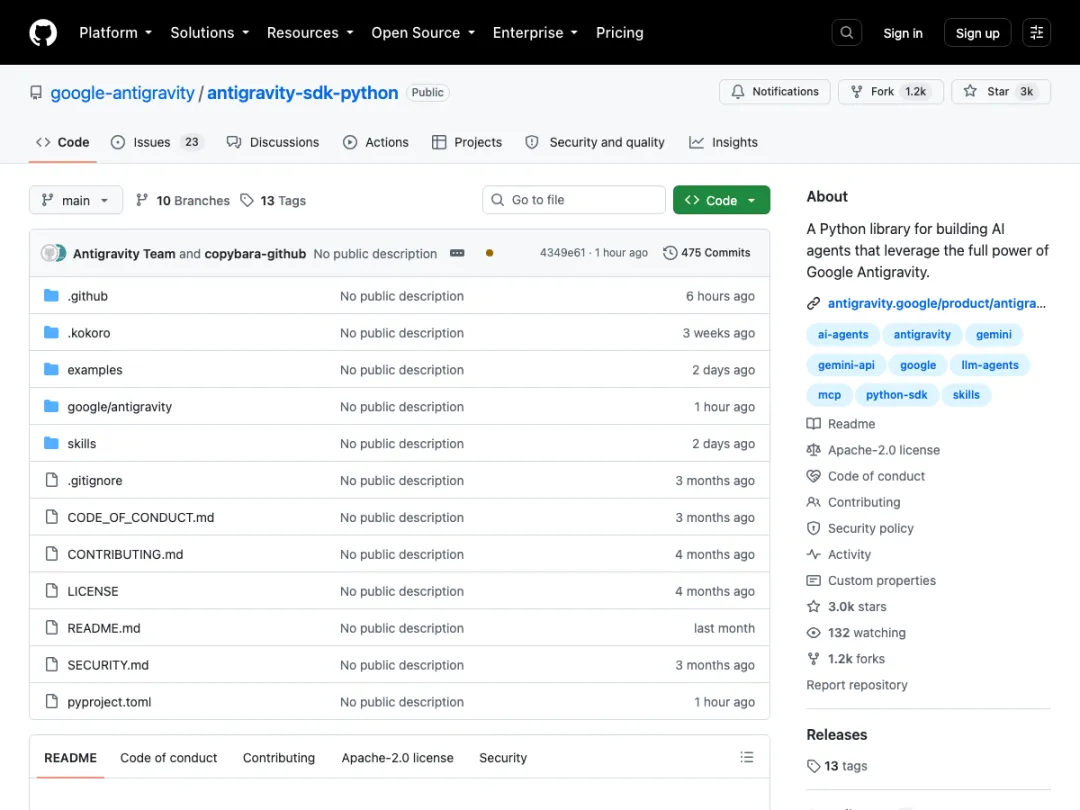Click the Sign up button
The image size is (1080, 810).
coord(977,33)
